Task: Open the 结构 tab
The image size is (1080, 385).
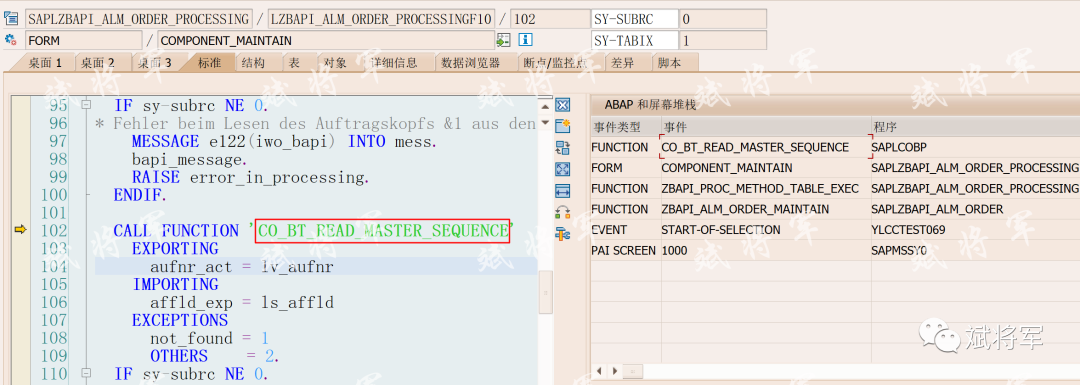Action: tap(253, 63)
